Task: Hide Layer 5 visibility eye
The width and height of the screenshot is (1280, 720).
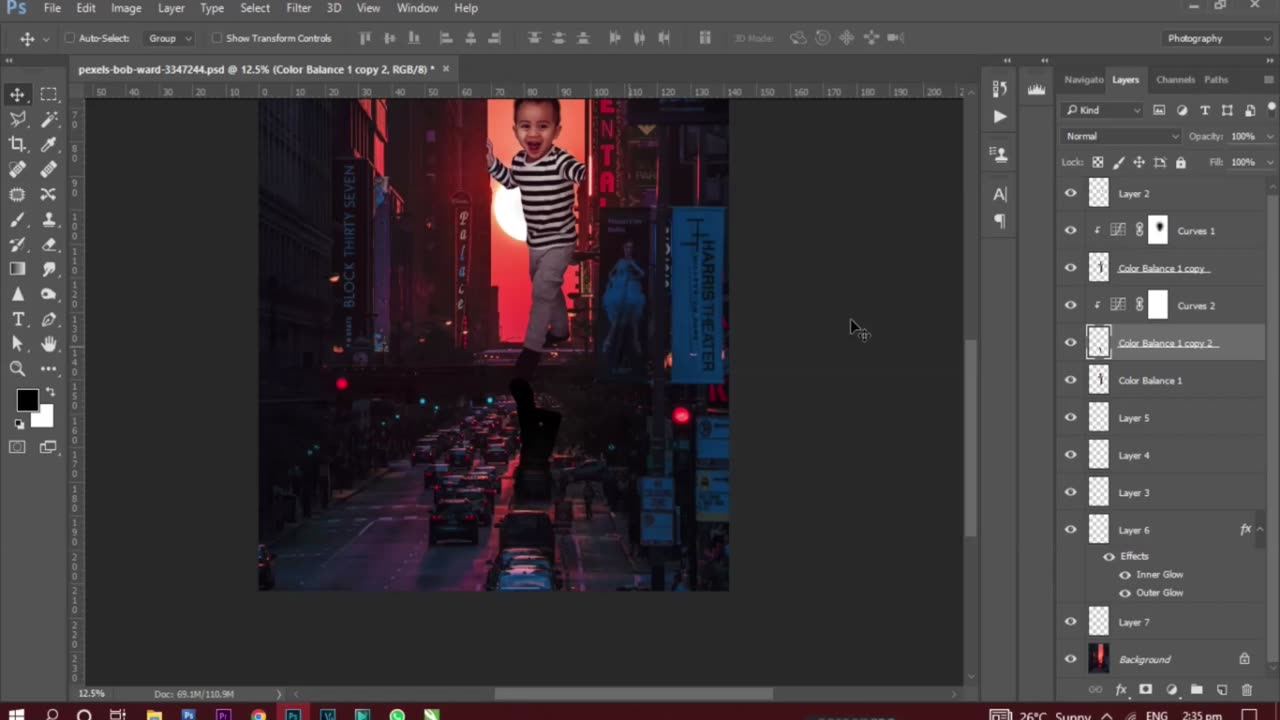Action: coord(1071,418)
